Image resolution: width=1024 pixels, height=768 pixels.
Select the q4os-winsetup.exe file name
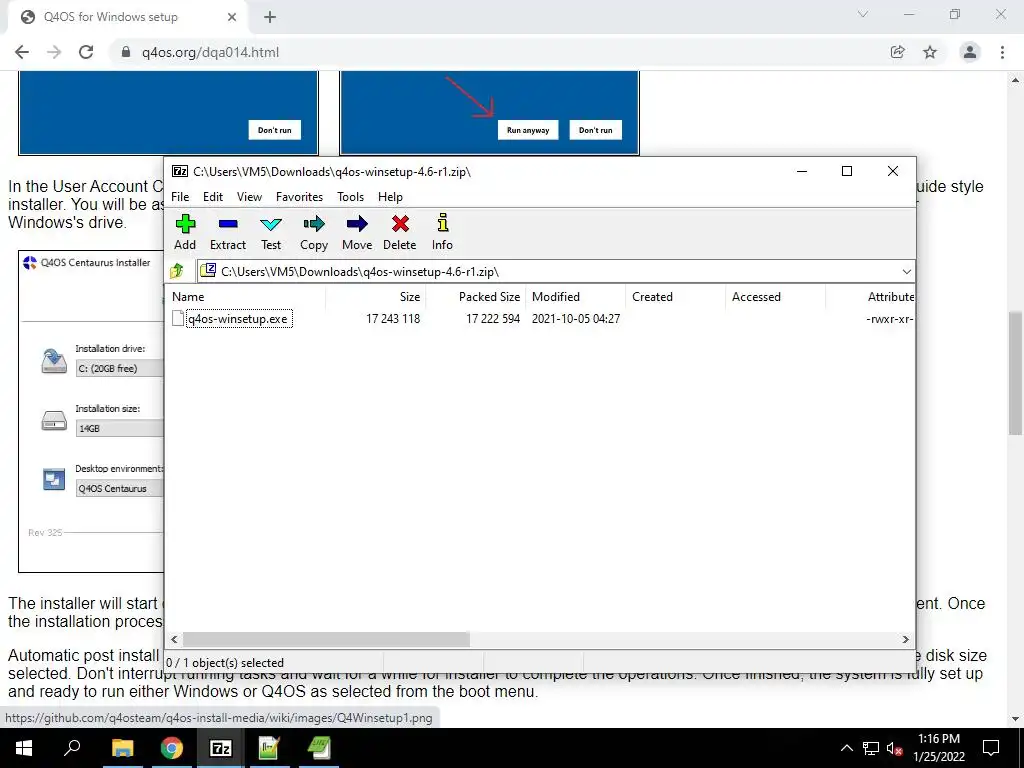pyautogui.click(x=238, y=319)
